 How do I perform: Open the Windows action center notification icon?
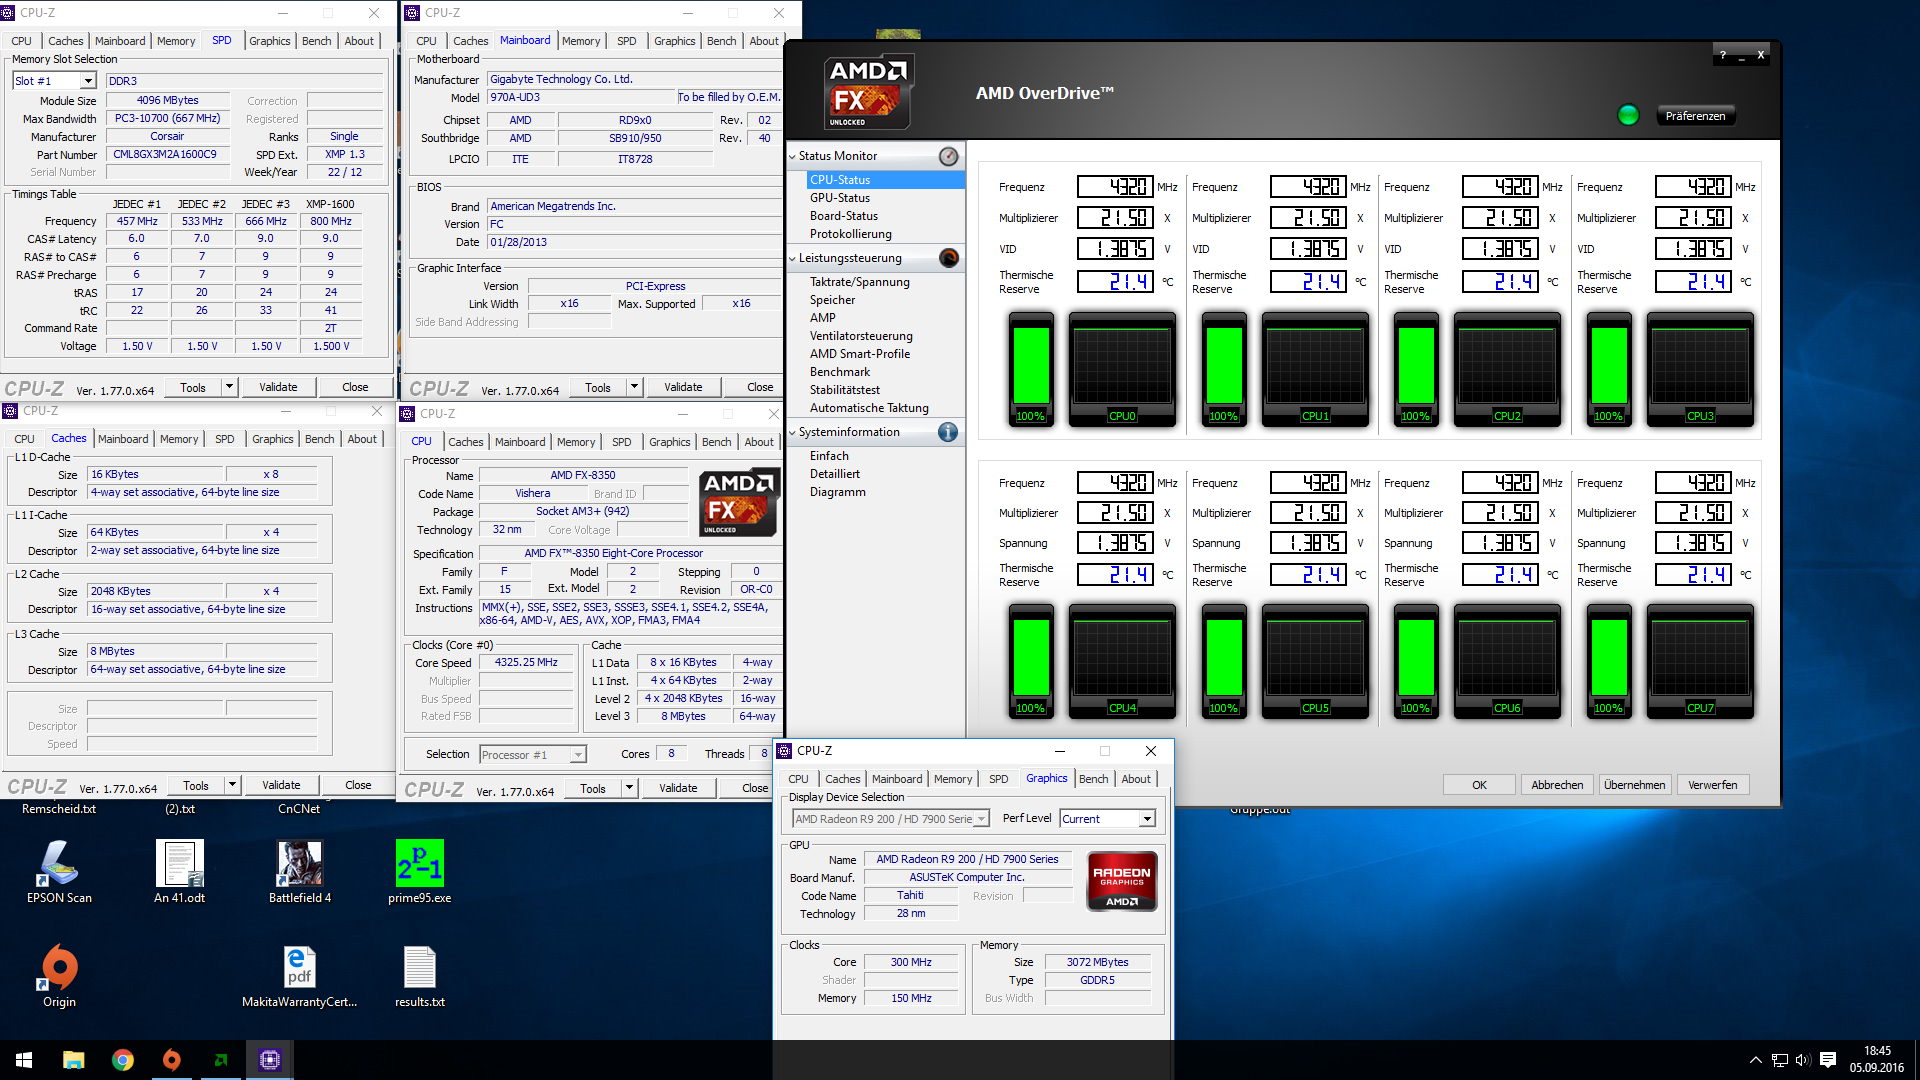[1828, 1060]
